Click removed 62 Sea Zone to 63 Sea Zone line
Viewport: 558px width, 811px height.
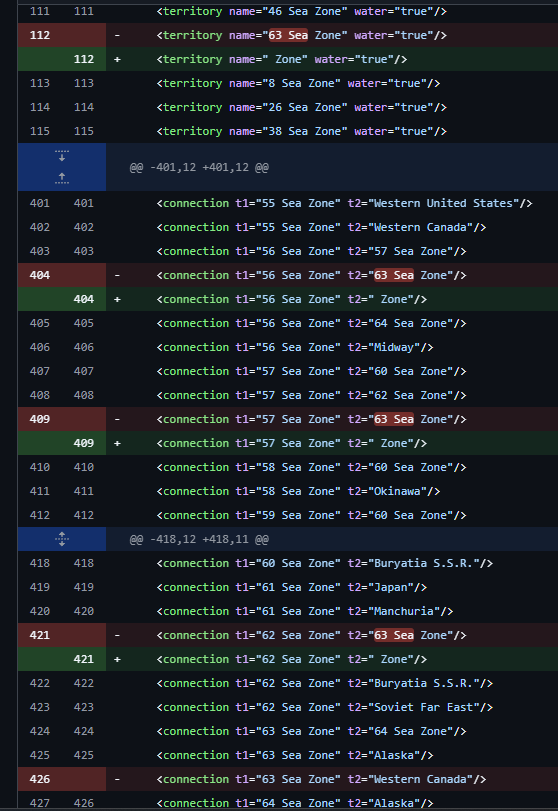tap(311, 635)
